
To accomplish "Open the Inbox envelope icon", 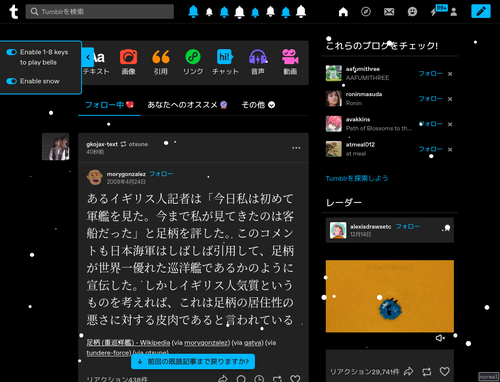I will tap(389, 12).
